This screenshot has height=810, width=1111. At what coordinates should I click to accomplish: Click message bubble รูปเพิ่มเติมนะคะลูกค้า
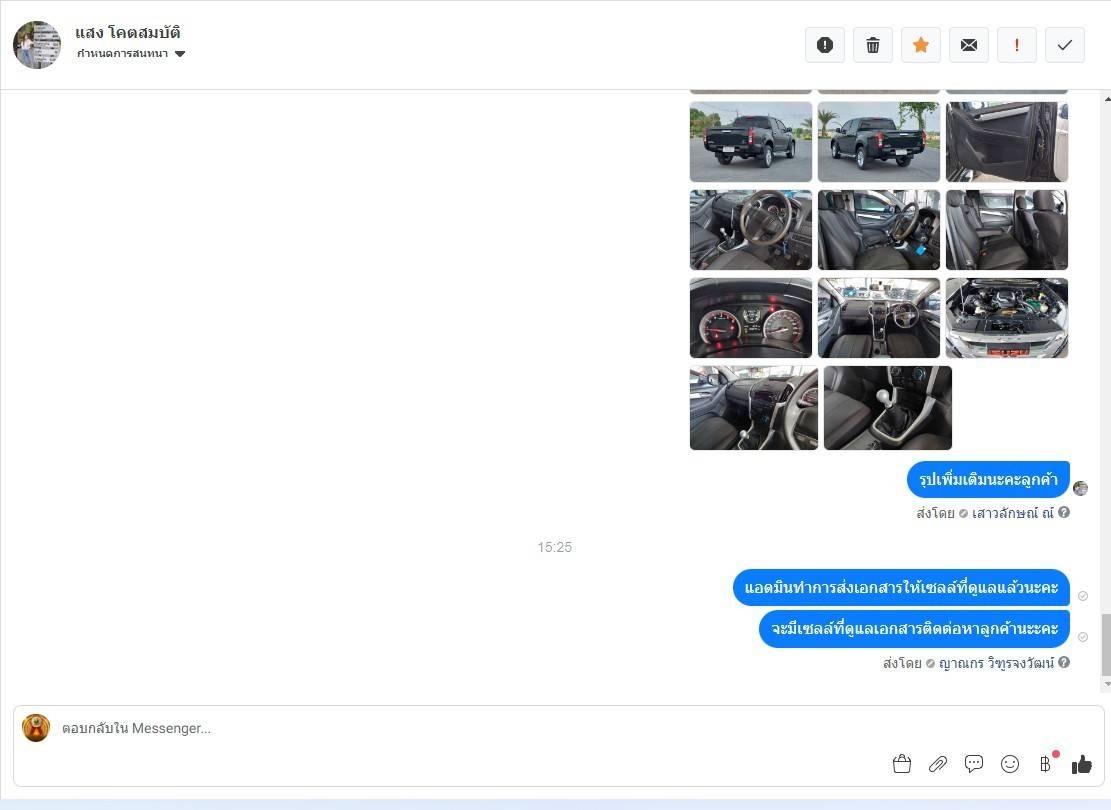pyautogui.click(x=988, y=480)
